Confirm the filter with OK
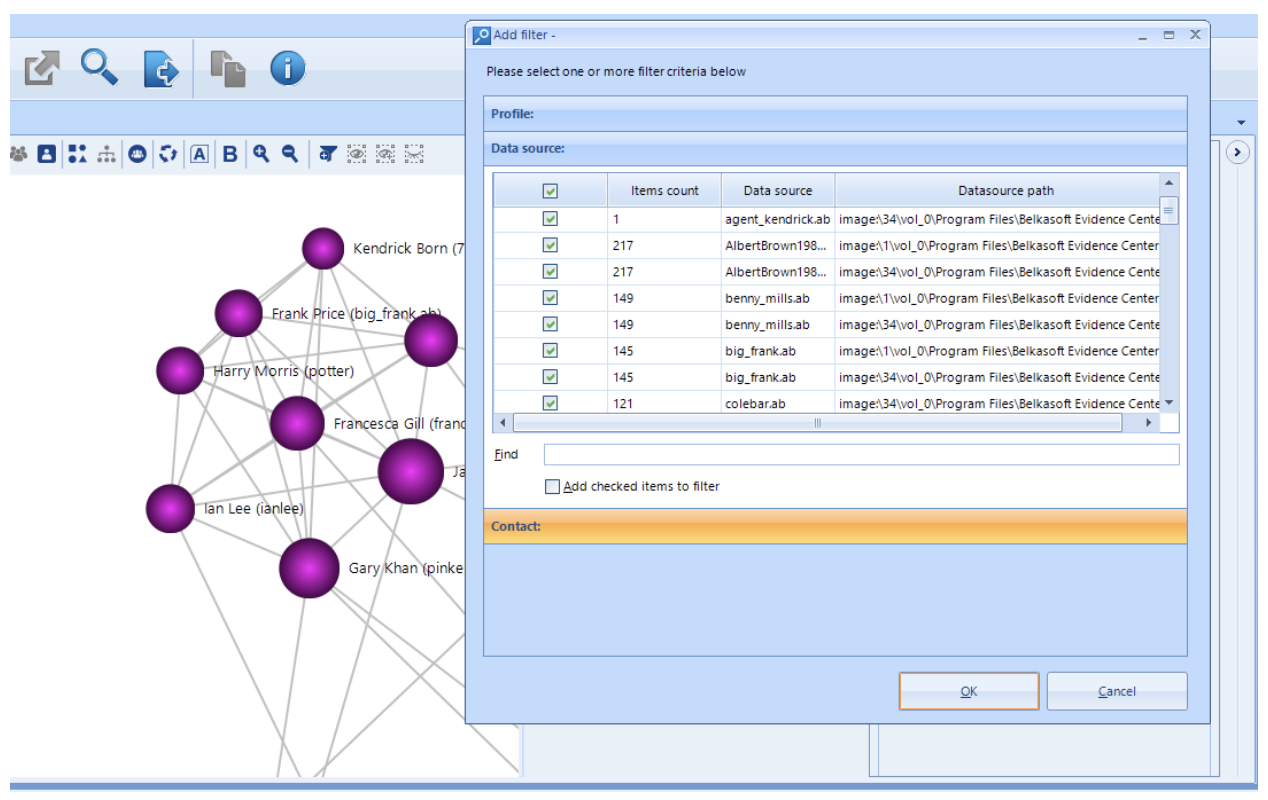Image resolution: width=1268 pixels, height=800 pixels. point(969,691)
